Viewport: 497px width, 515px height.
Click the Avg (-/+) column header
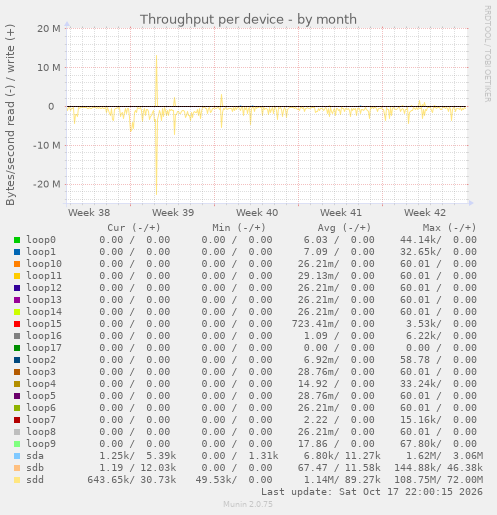tap(344, 228)
